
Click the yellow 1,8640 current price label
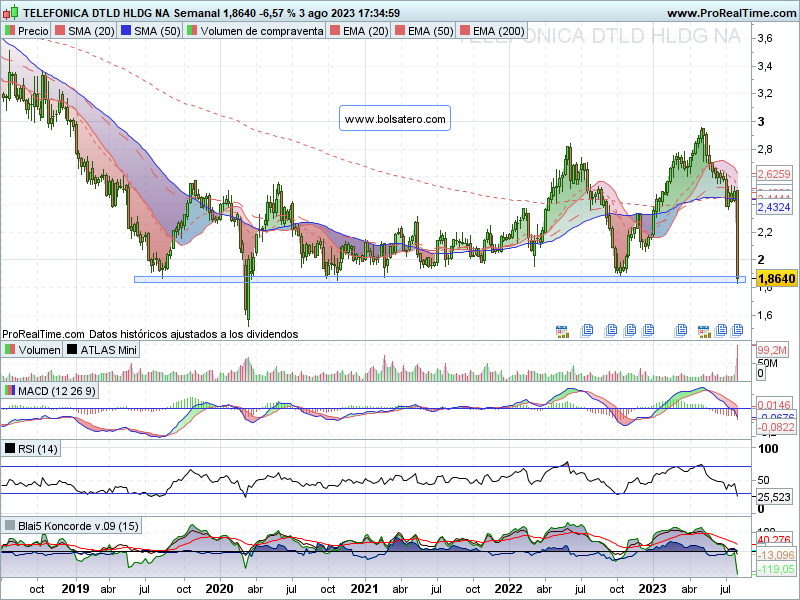(x=776, y=279)
